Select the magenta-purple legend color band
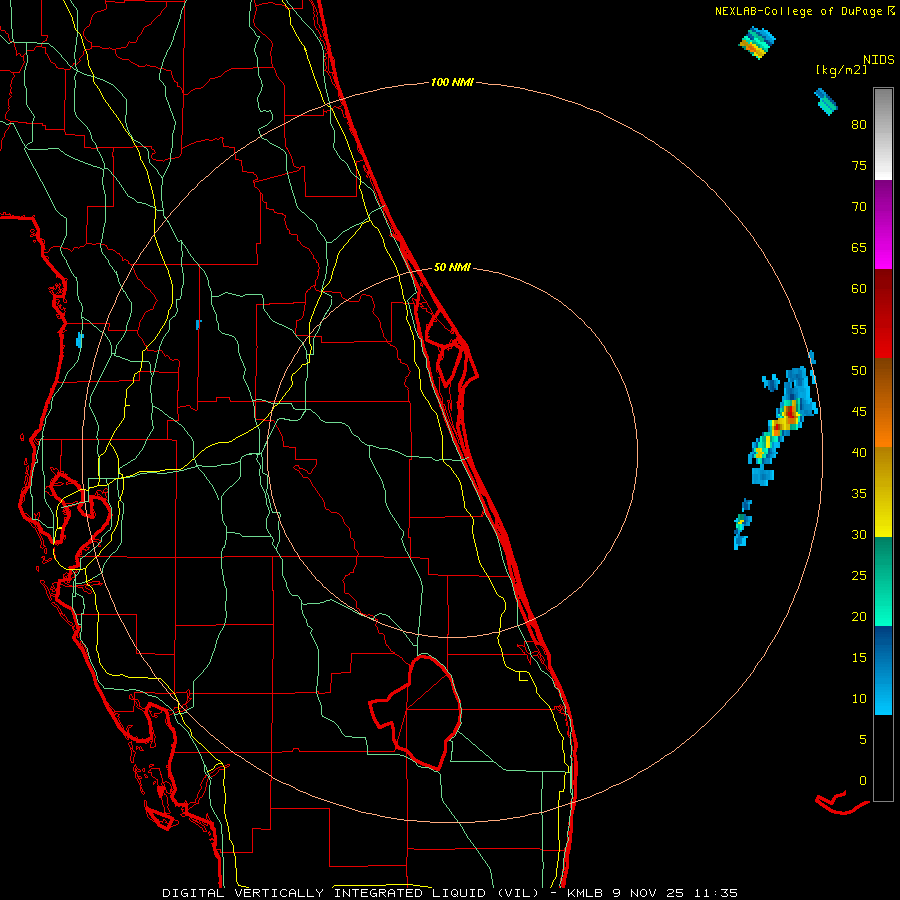Viewport: 900px width, 900px height. pos(883,224)
